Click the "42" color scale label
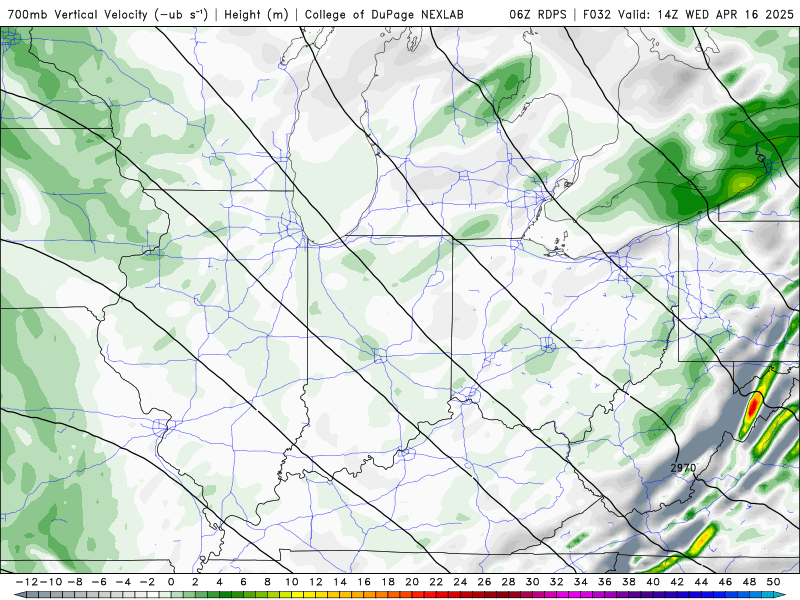The height and width of the screenshot is (600, 800). coord(677,582)
